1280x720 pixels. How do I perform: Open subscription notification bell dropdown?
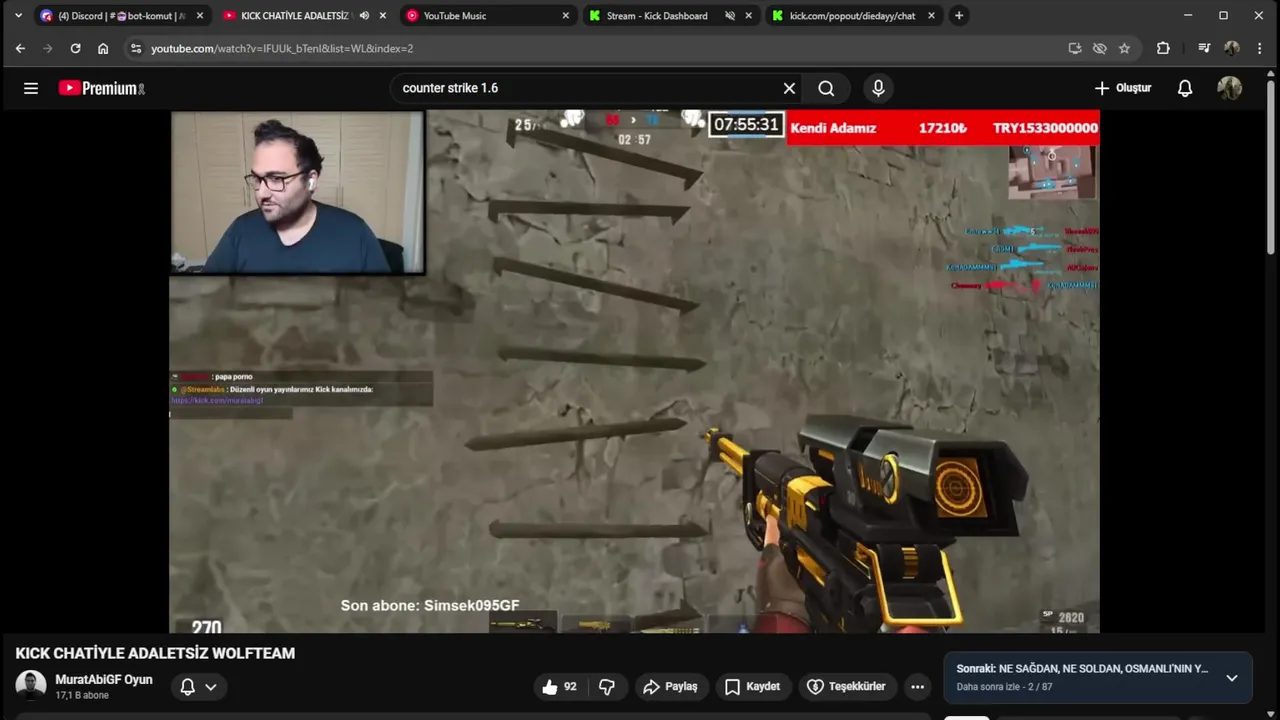198,687
